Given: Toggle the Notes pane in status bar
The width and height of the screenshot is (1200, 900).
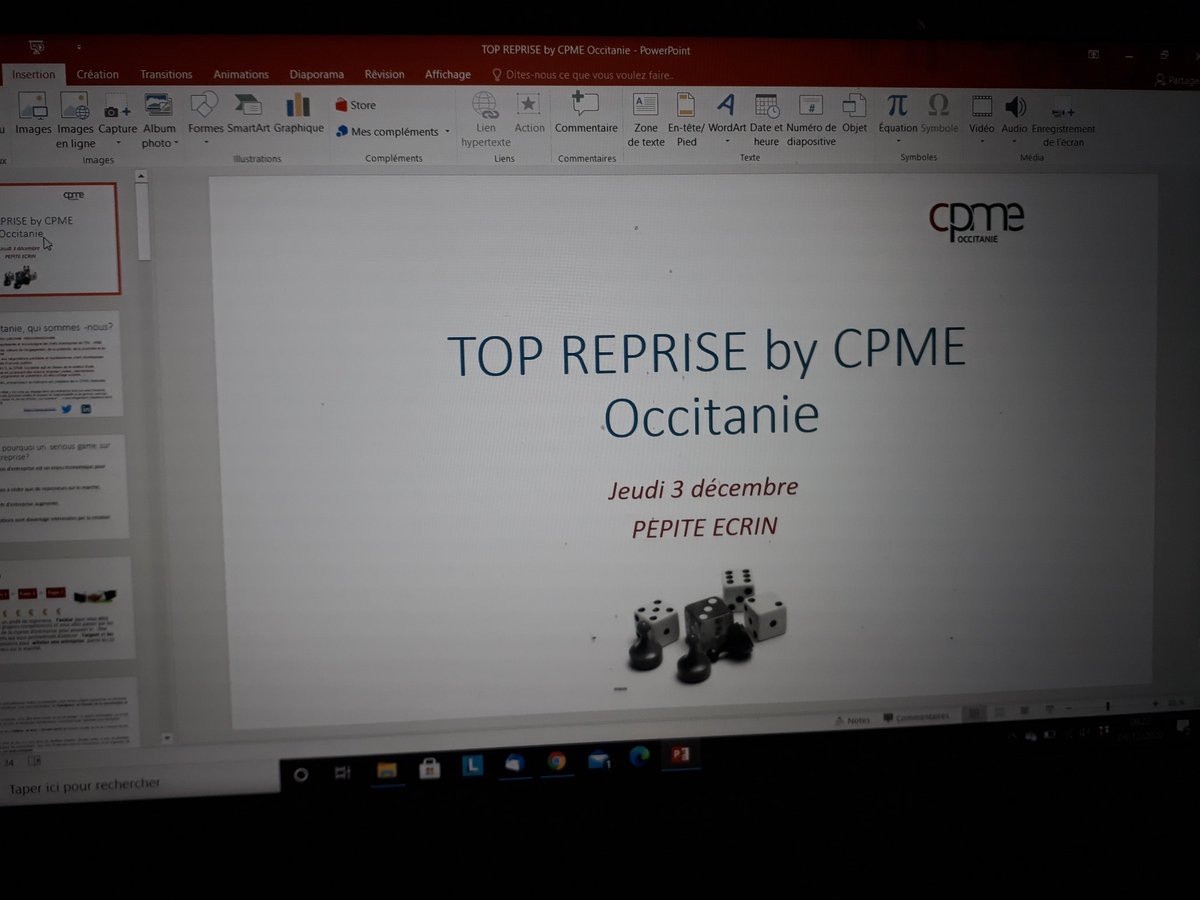Looking at the screenshot, I should [x=852, y=719].
